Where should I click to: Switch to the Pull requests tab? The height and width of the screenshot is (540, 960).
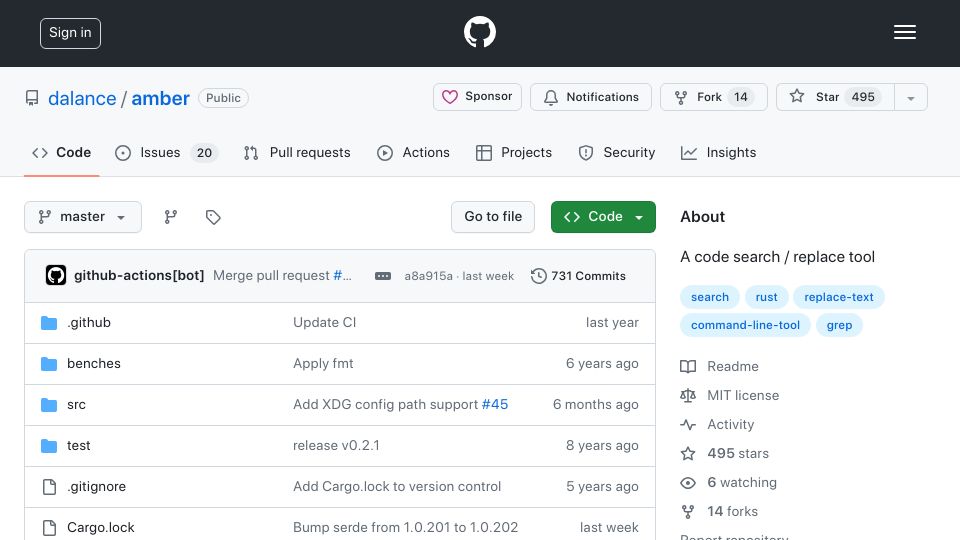(x=297, y=152)
